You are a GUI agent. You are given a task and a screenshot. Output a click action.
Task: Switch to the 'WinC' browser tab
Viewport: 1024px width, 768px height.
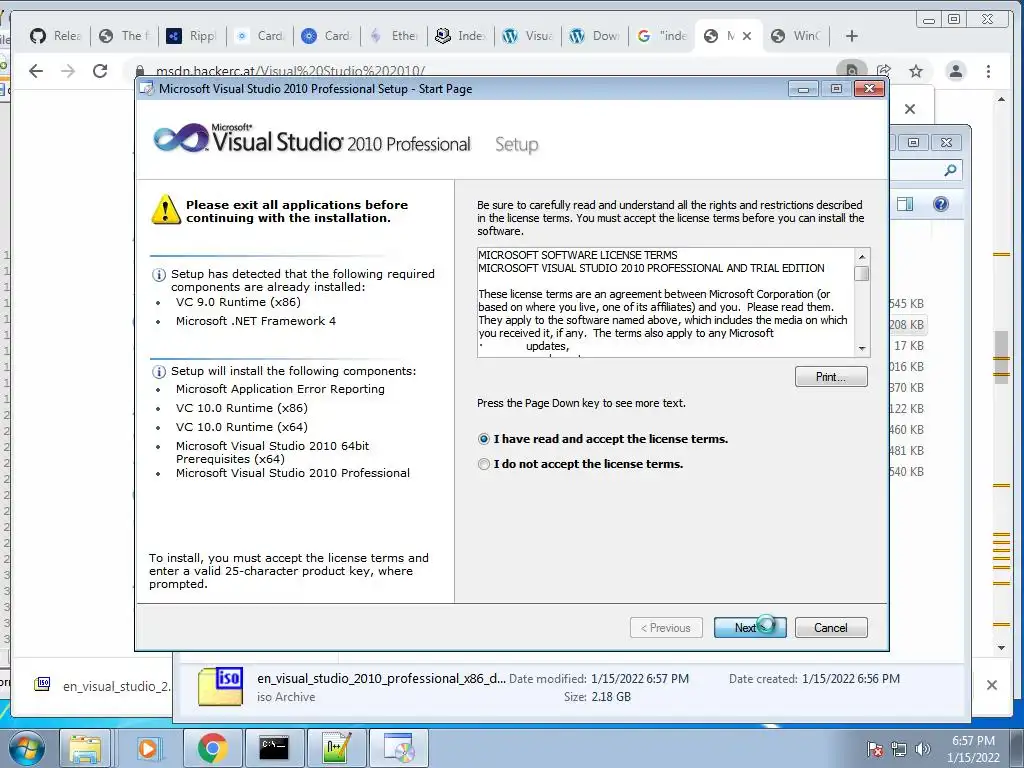pos(795,36)
